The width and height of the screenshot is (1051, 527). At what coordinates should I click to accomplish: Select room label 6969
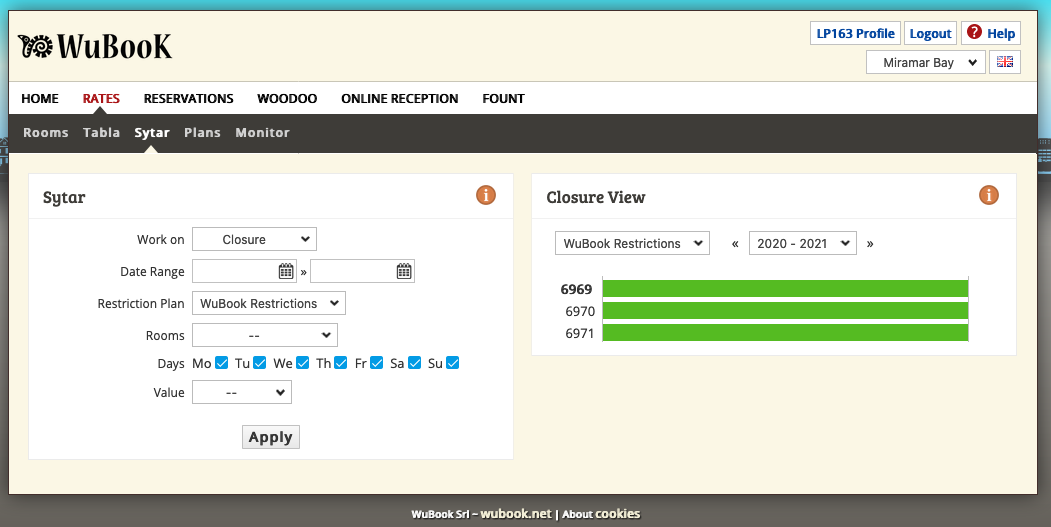576,289
